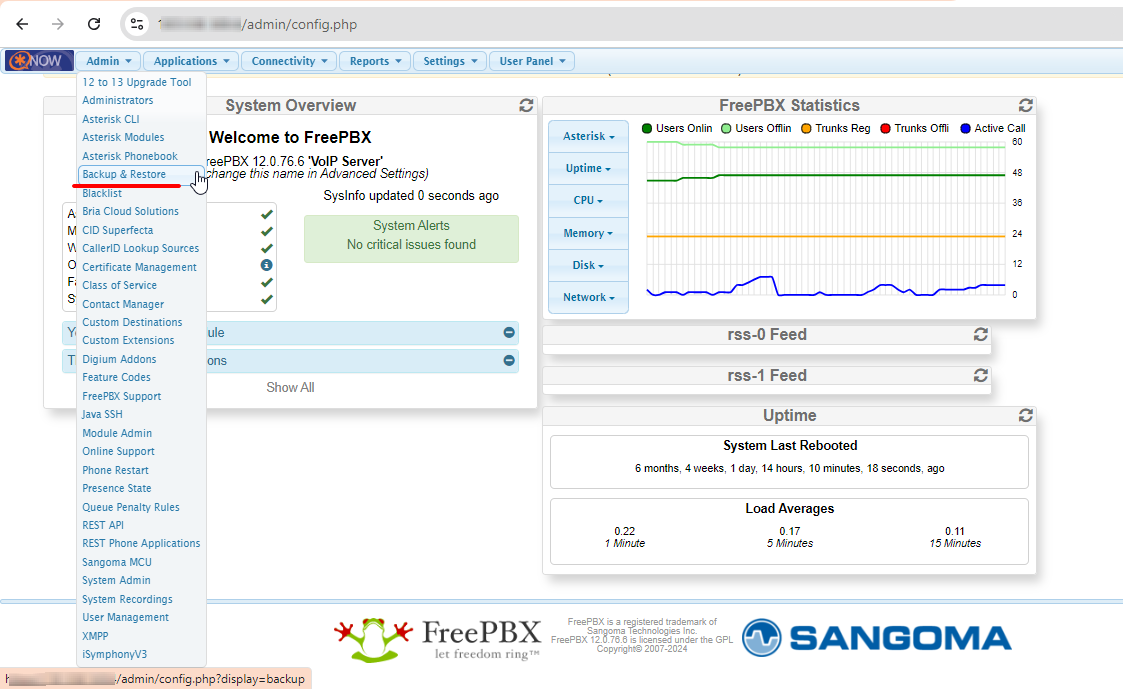Viewport: 1123px width, 689px height.
Task: Expand the CPU statistics dropdown
Action: 588,201
